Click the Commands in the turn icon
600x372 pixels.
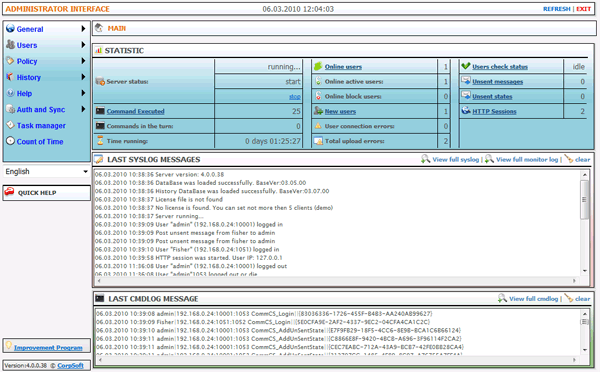point(100,126)
